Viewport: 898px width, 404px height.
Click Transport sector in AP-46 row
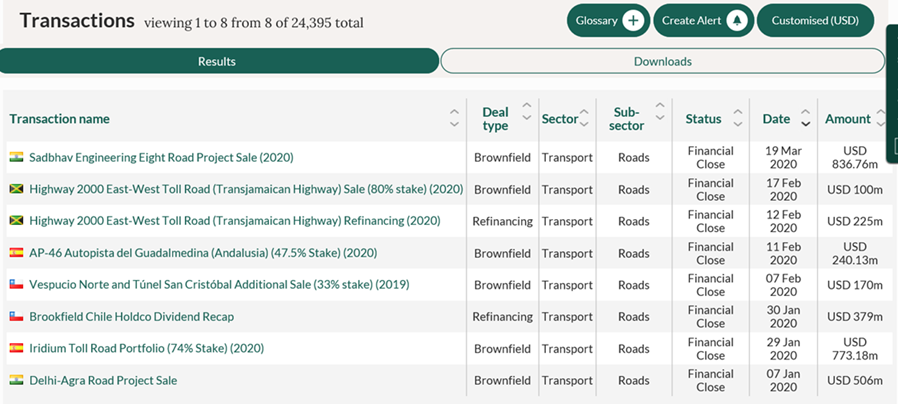tap(567, 253)
